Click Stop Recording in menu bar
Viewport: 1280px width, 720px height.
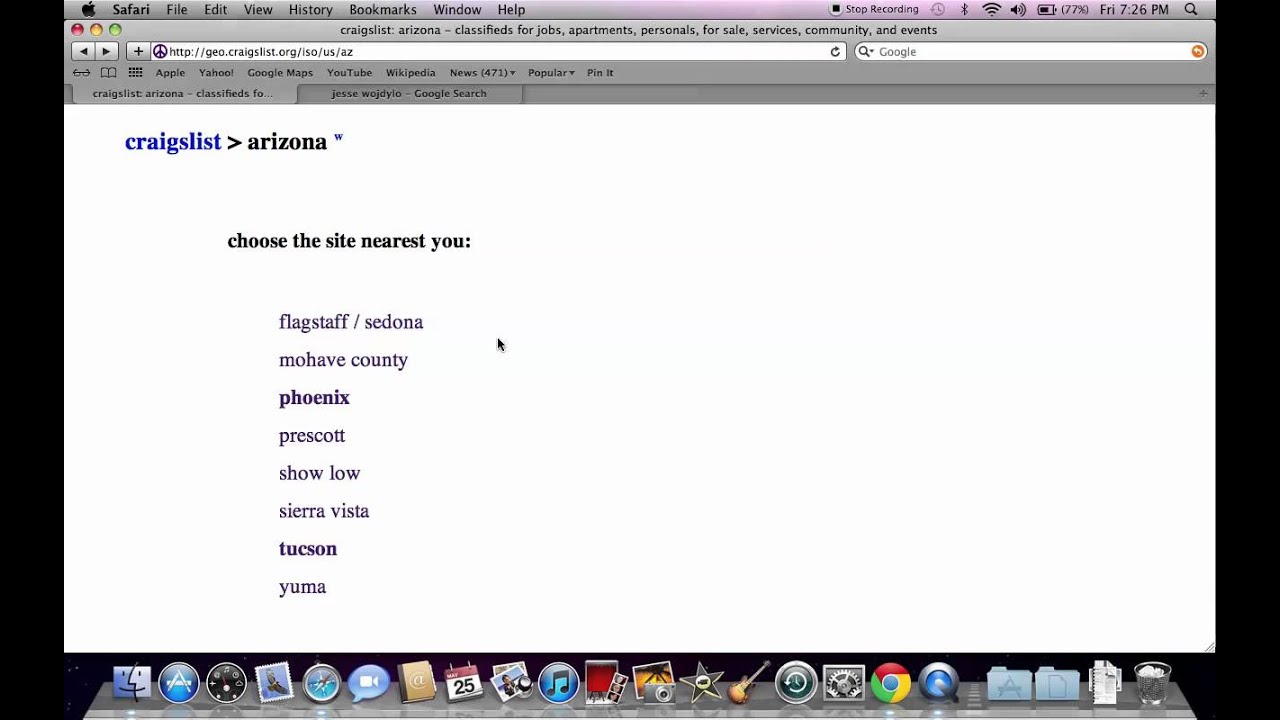(x=874, y=9)
